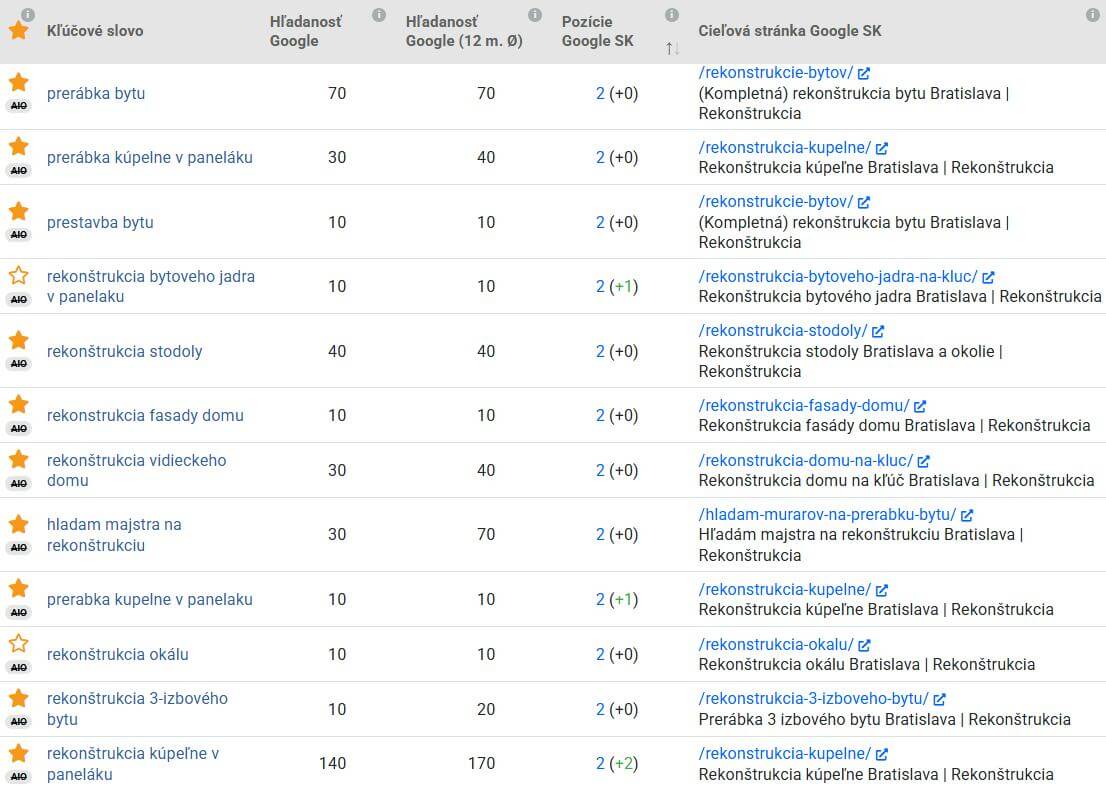Toggle empty star for 'rekonštrukcia okálu'
1106x789 pixels.
[x=18, y=644]
